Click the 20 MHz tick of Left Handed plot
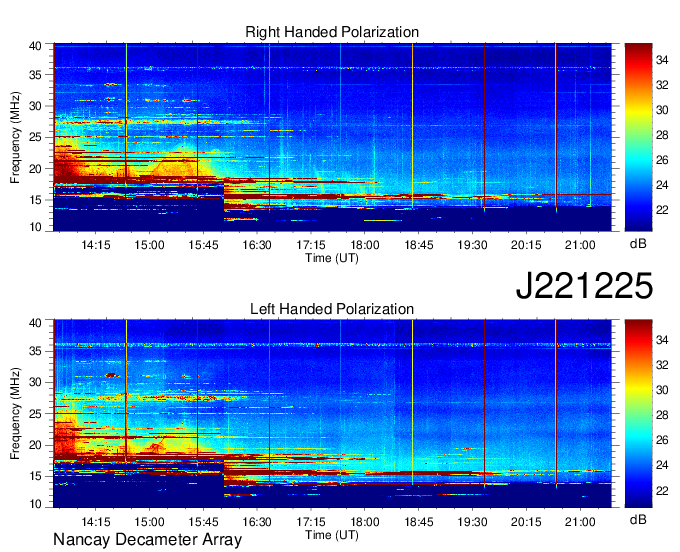This screenshot has height=552, width=680. (35, 445)
